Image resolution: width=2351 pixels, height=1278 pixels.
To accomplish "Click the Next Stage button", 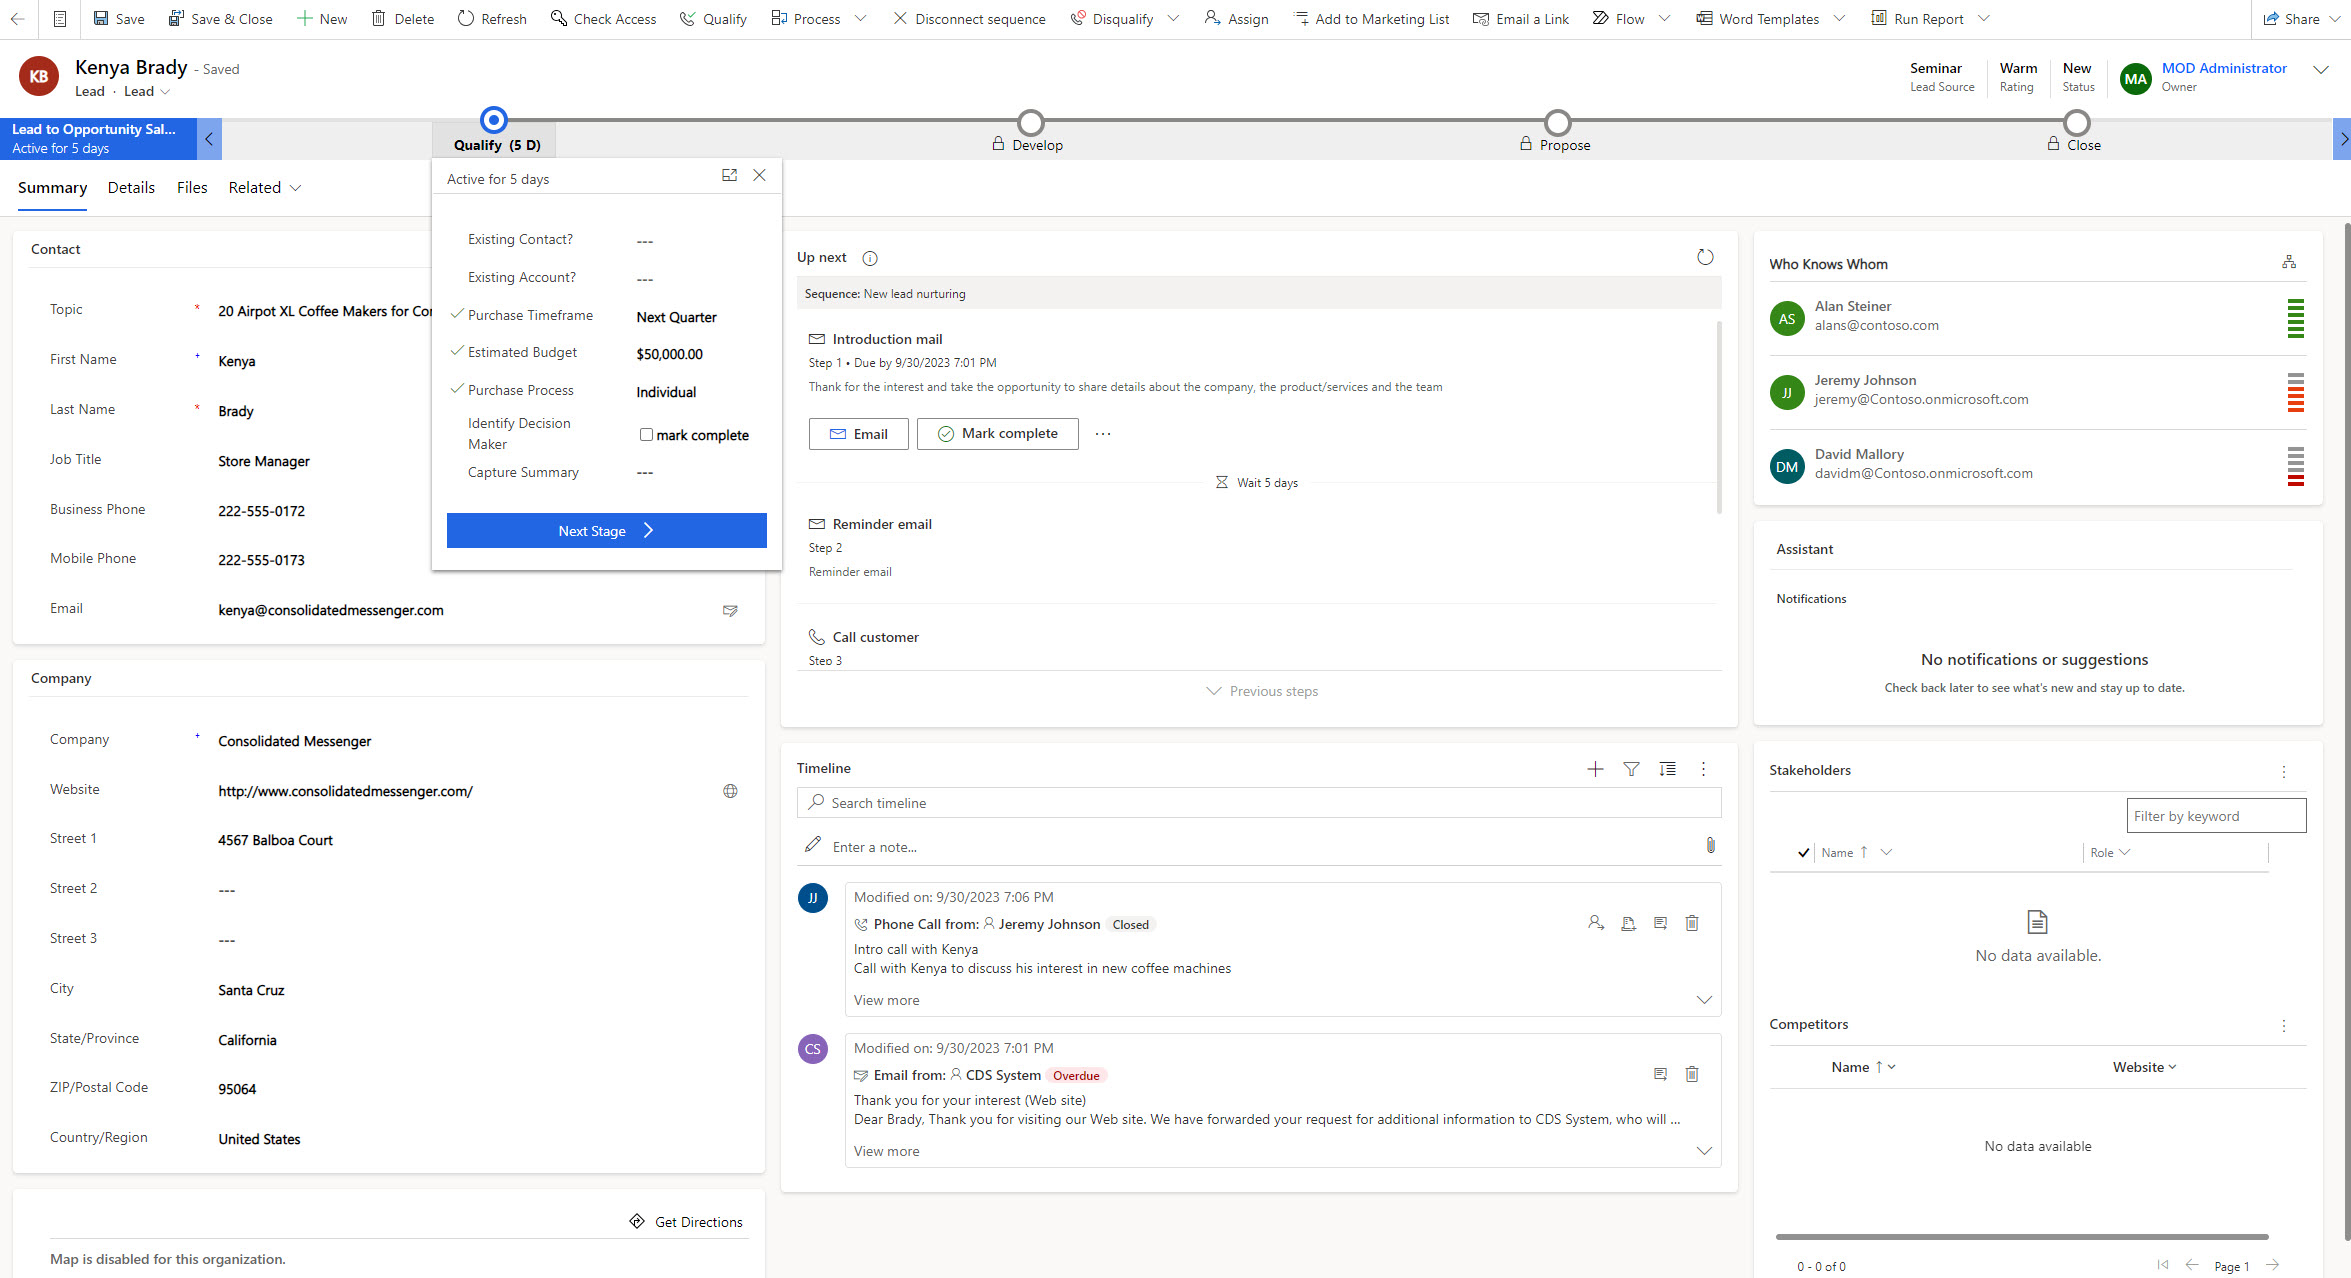I will (606, 530).
